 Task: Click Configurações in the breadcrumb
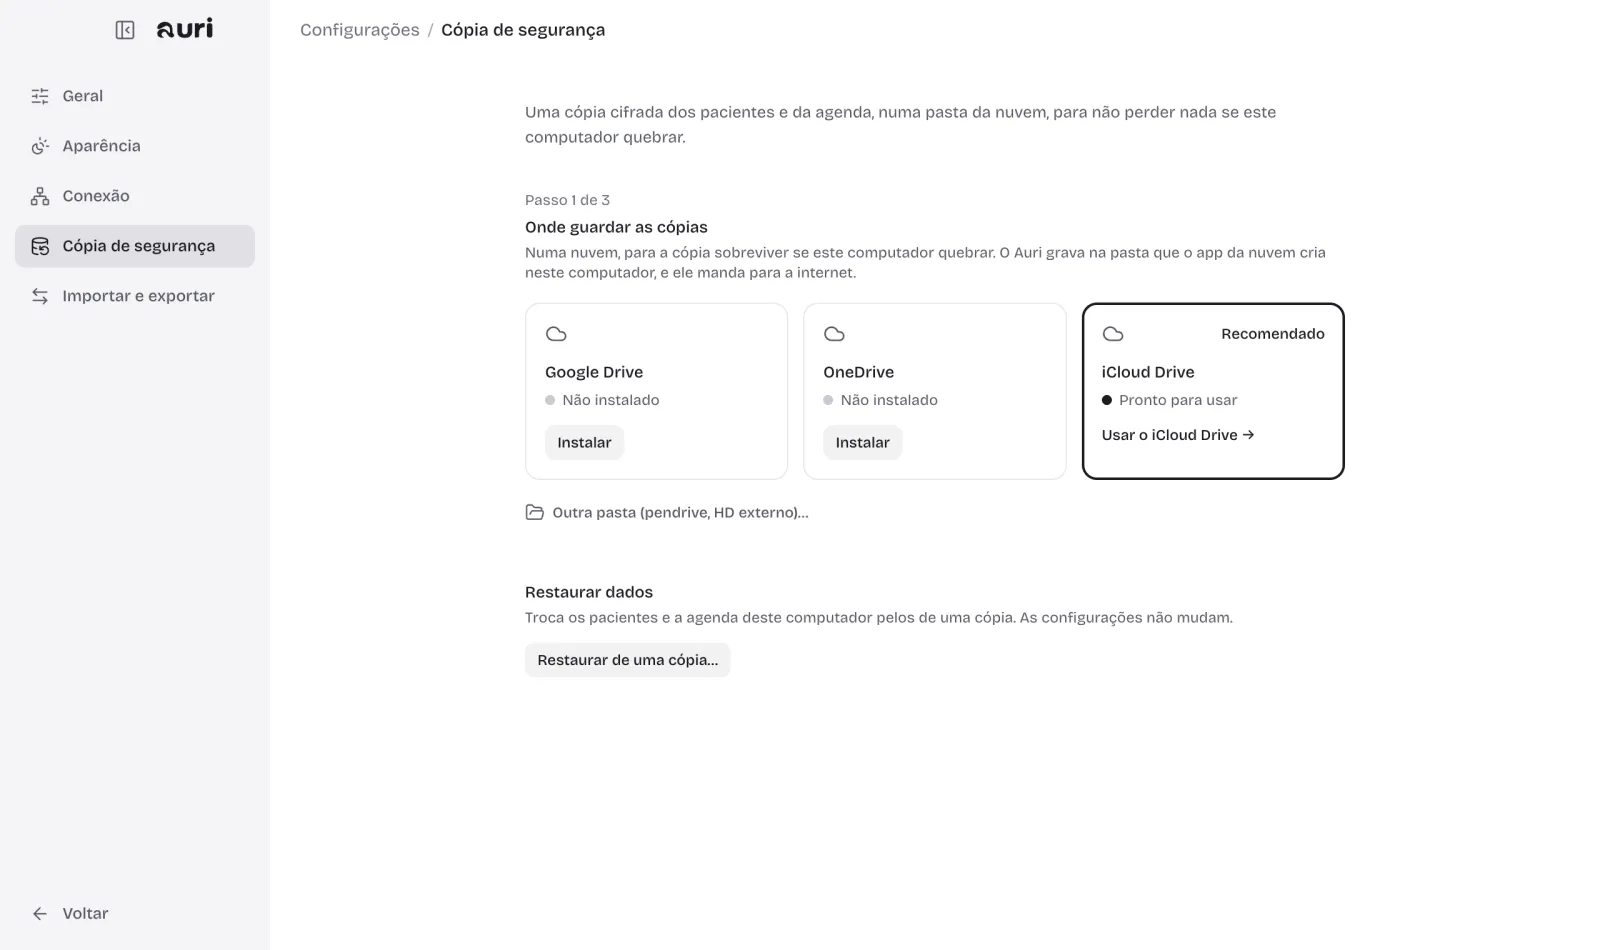click(x=360, y=30)
